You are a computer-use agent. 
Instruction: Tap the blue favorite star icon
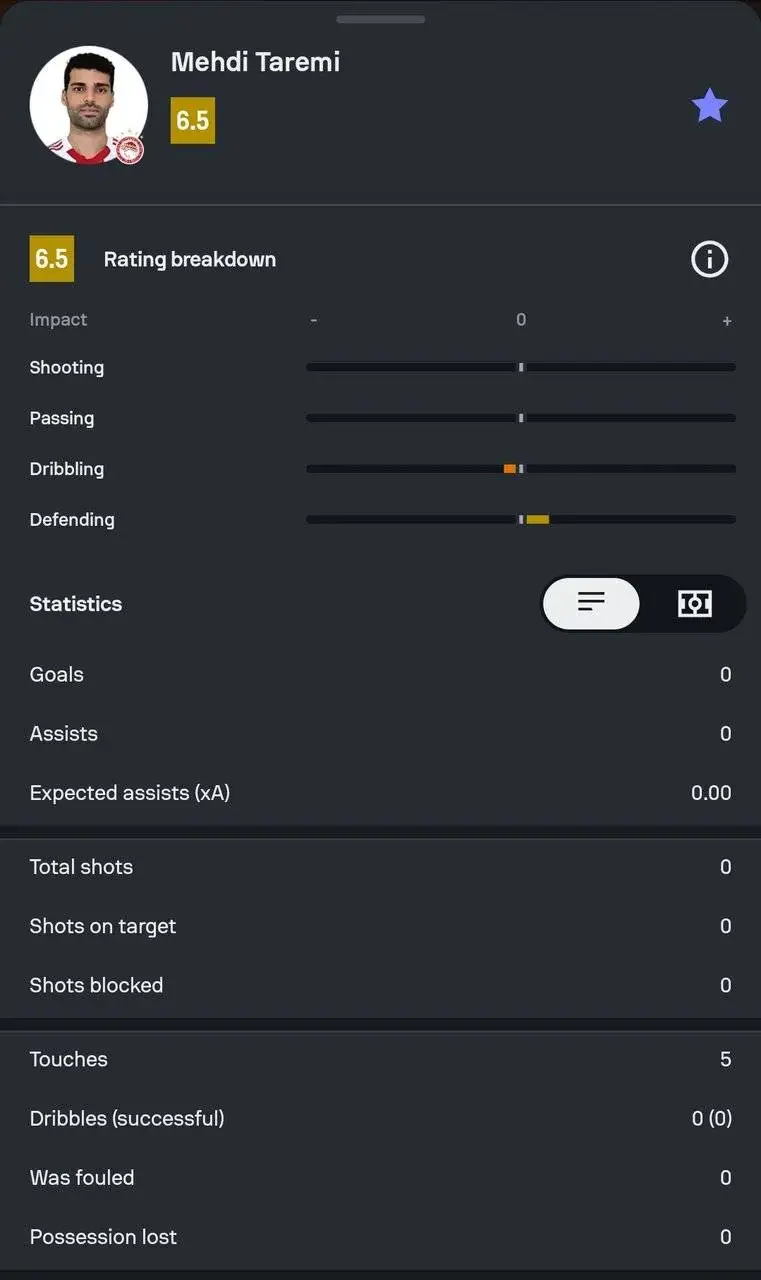point(709,105)
